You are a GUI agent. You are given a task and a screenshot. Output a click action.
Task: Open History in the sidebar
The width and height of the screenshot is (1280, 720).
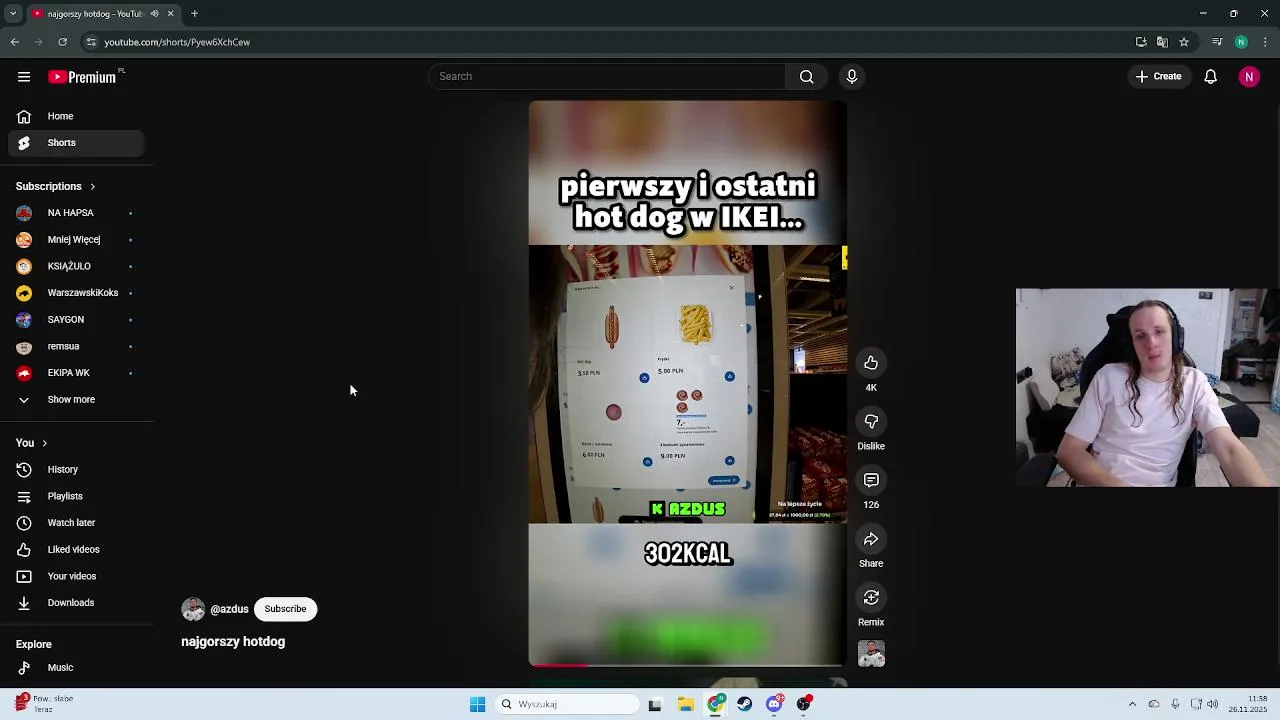(76, 470)
